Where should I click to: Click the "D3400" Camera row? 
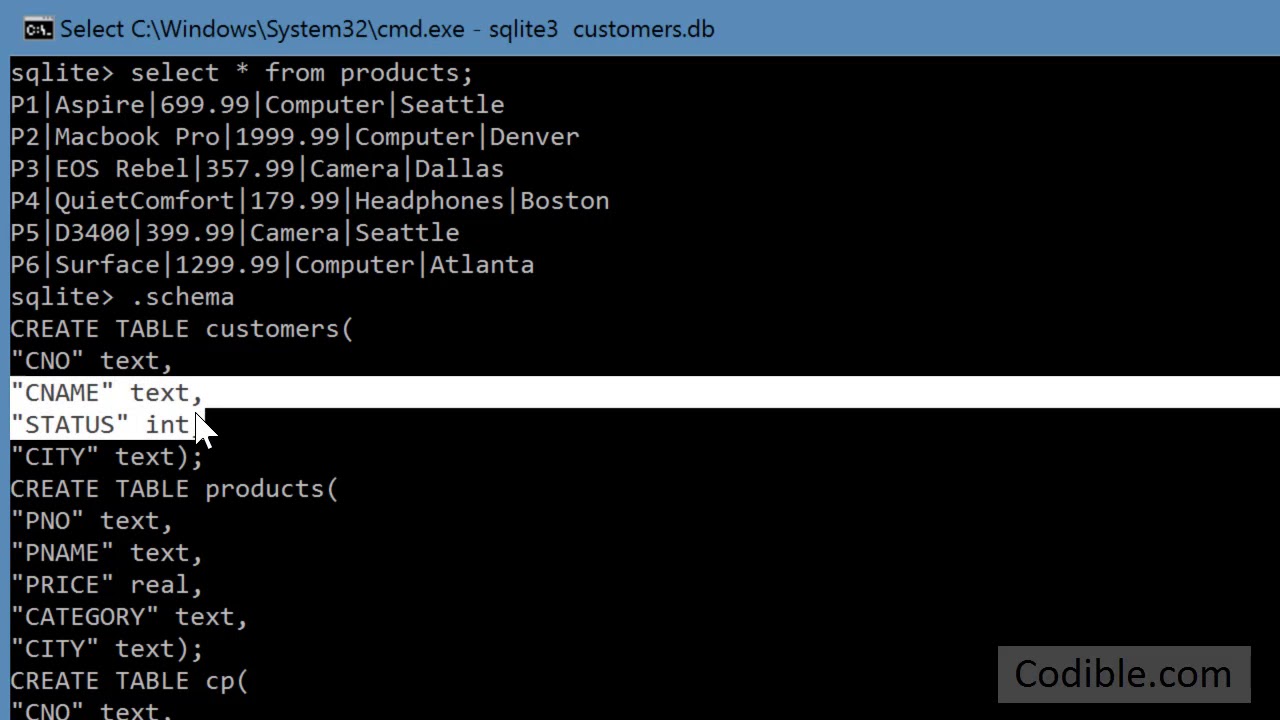235,233
